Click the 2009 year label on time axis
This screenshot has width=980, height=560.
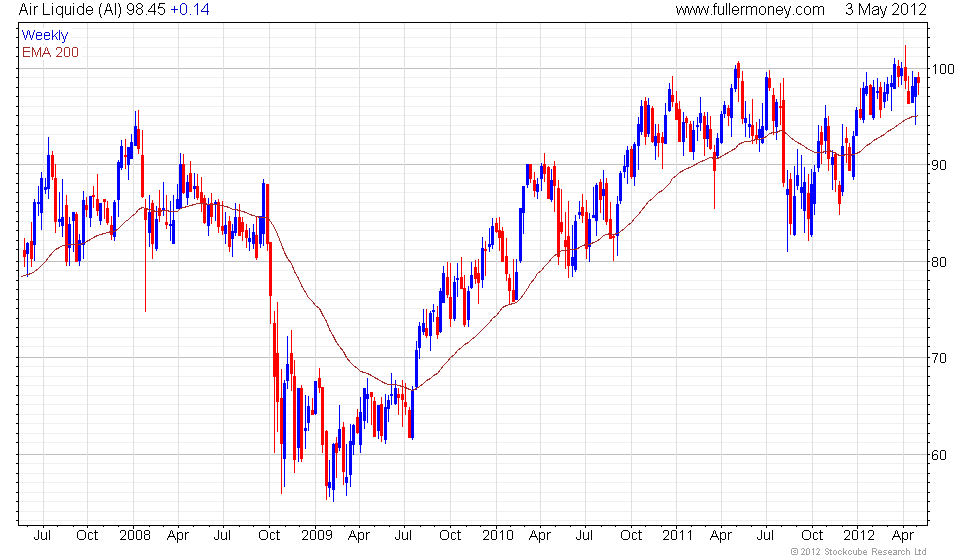click(316, 536)
